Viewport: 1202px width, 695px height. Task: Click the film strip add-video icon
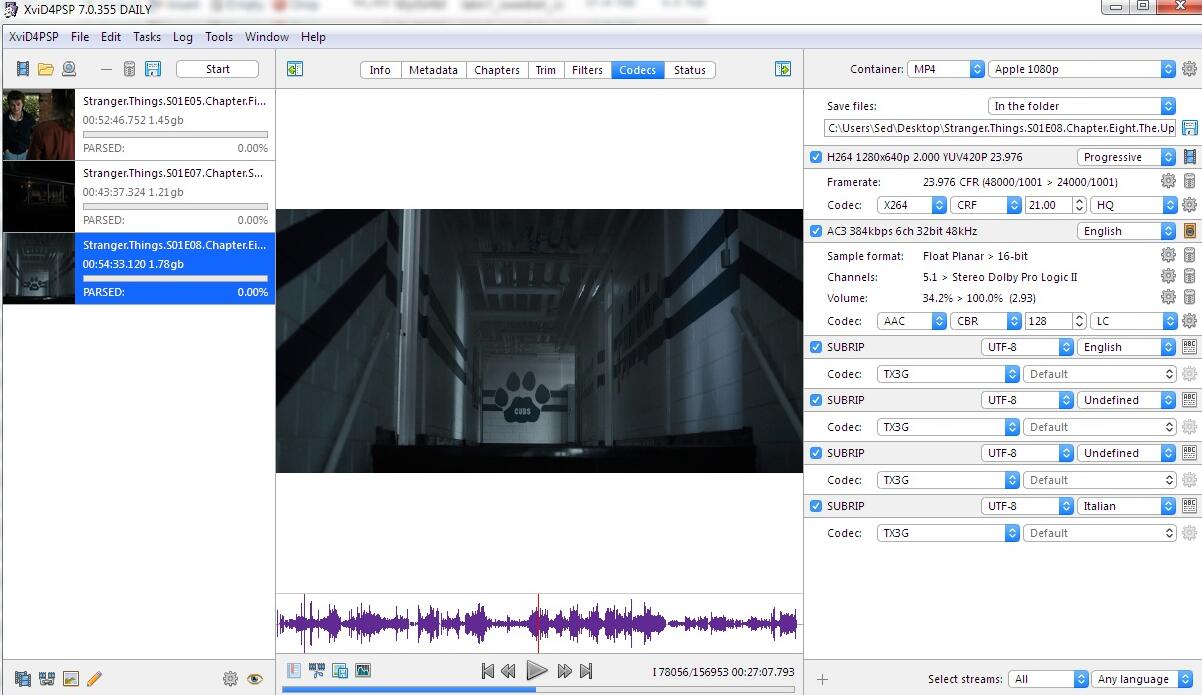(22, 69)
